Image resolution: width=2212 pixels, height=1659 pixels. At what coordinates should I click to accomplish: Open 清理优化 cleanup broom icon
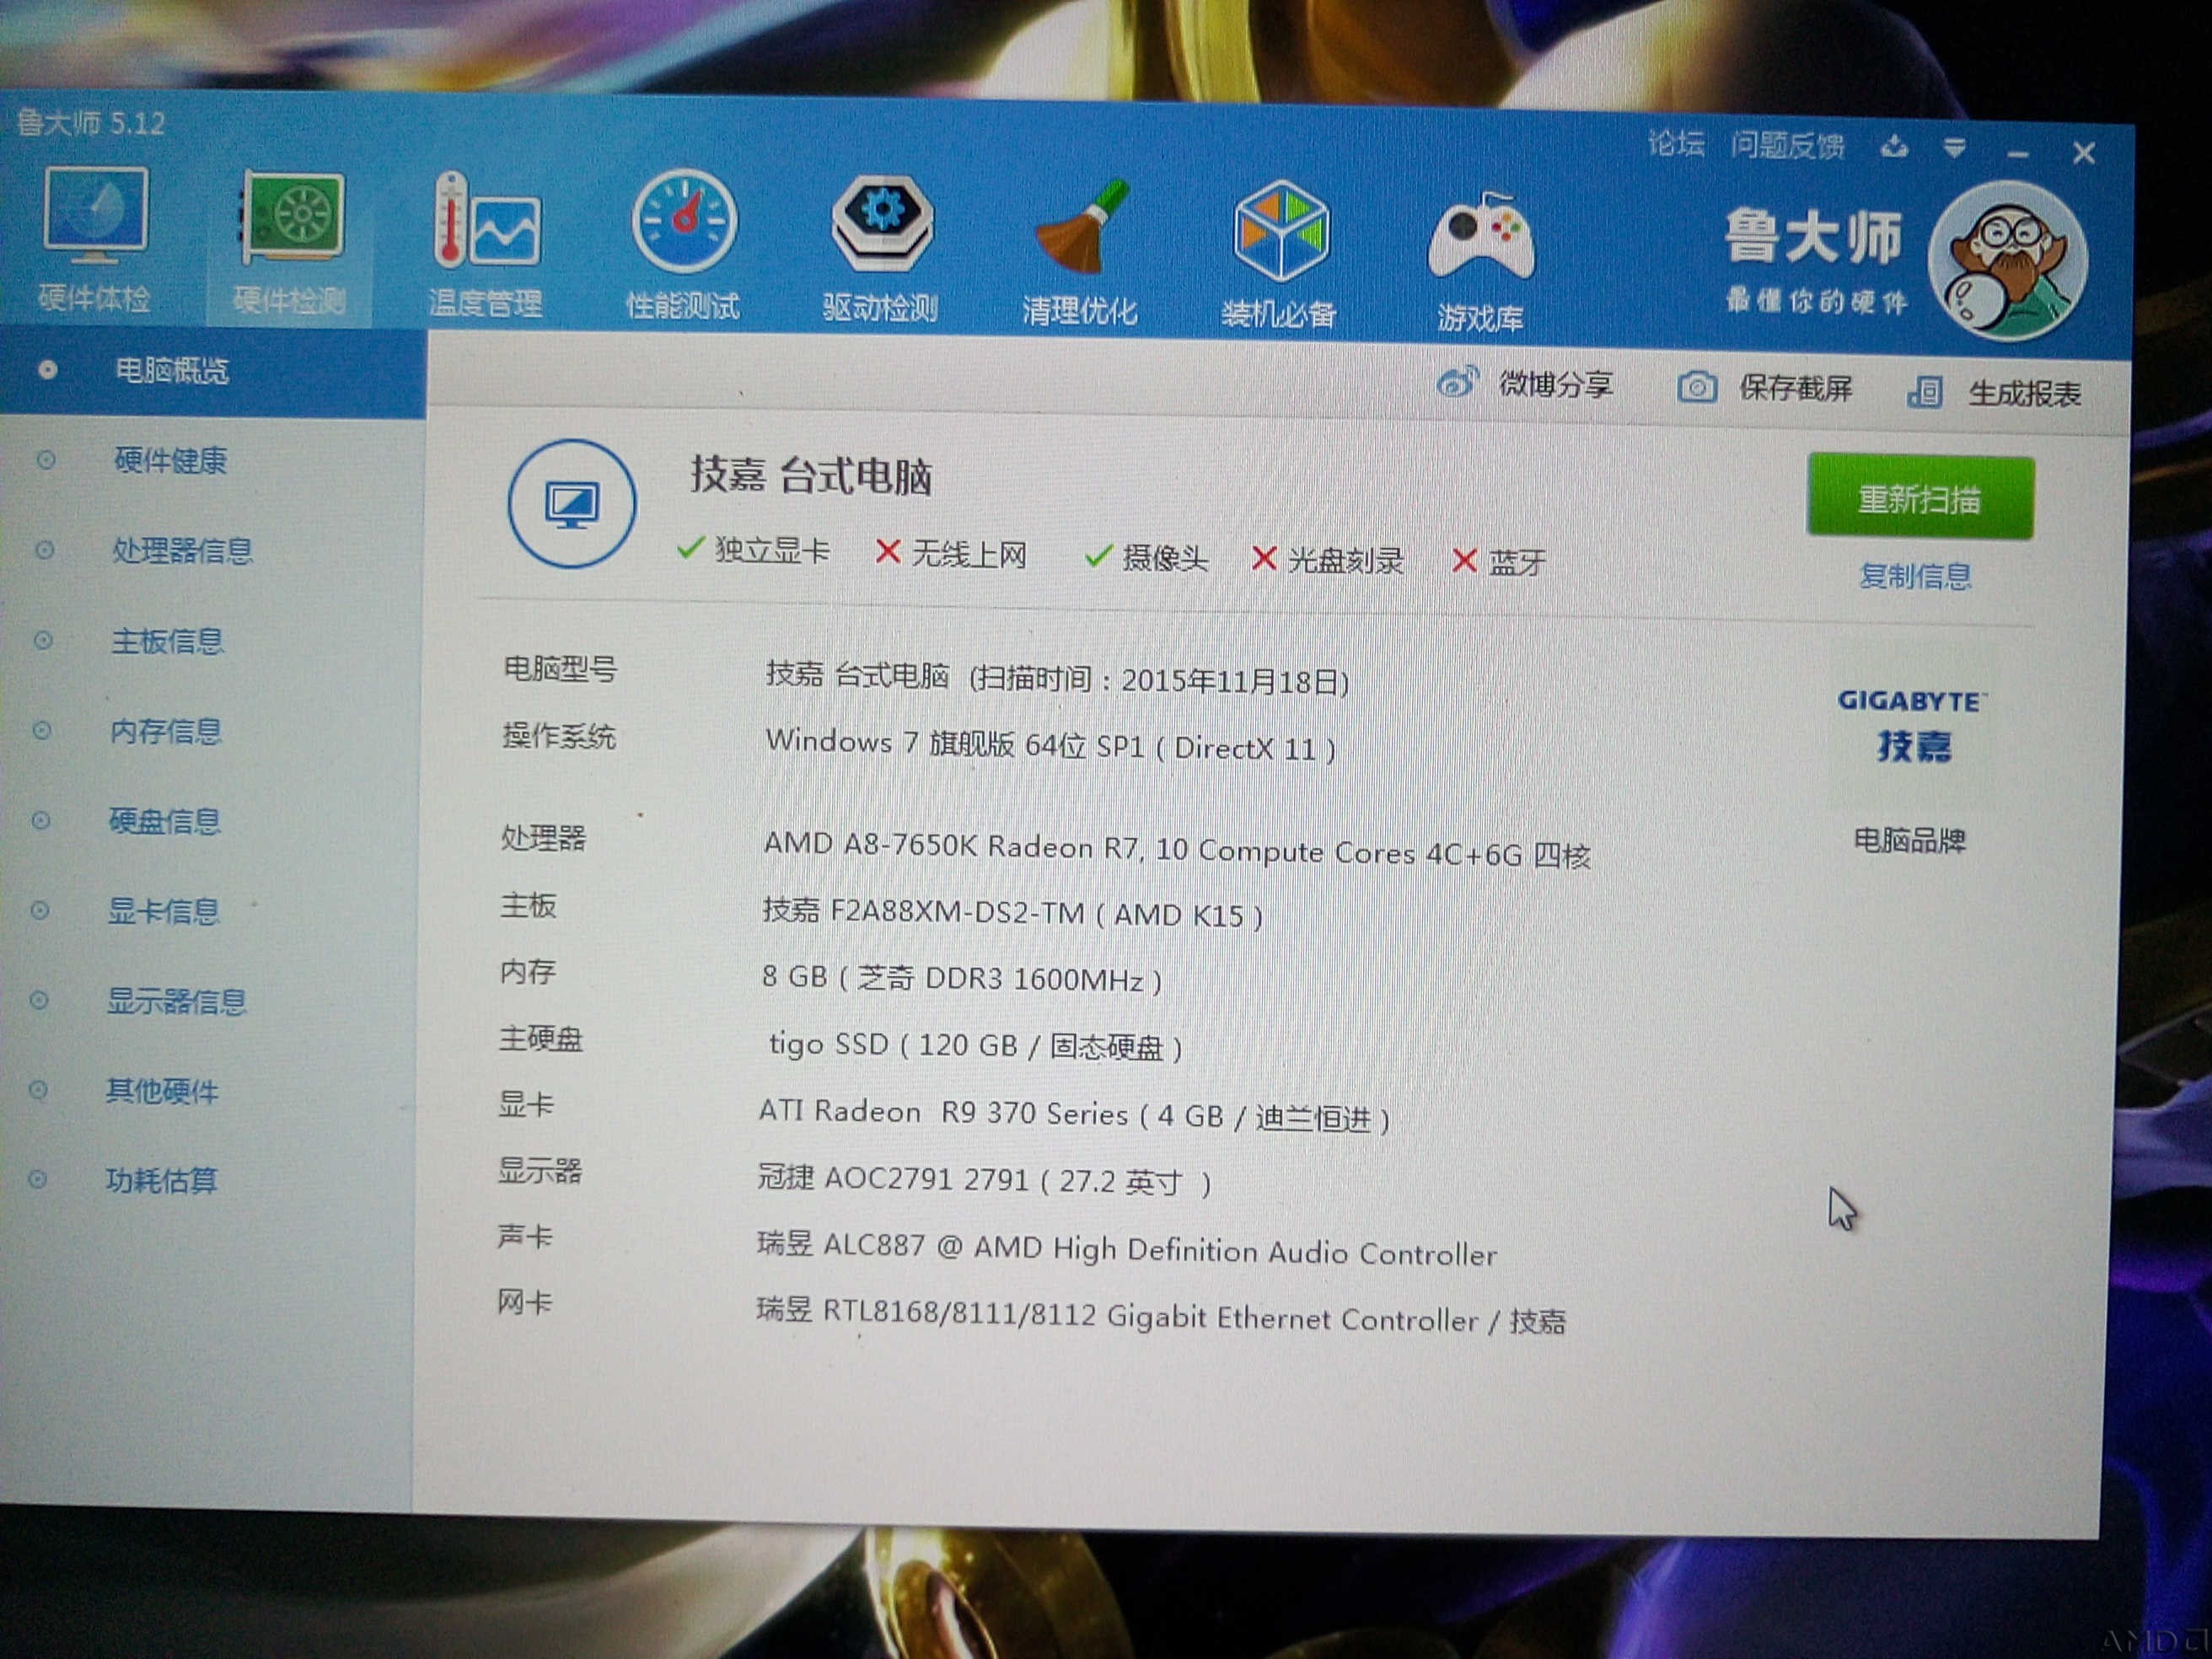click(1079, 254)
